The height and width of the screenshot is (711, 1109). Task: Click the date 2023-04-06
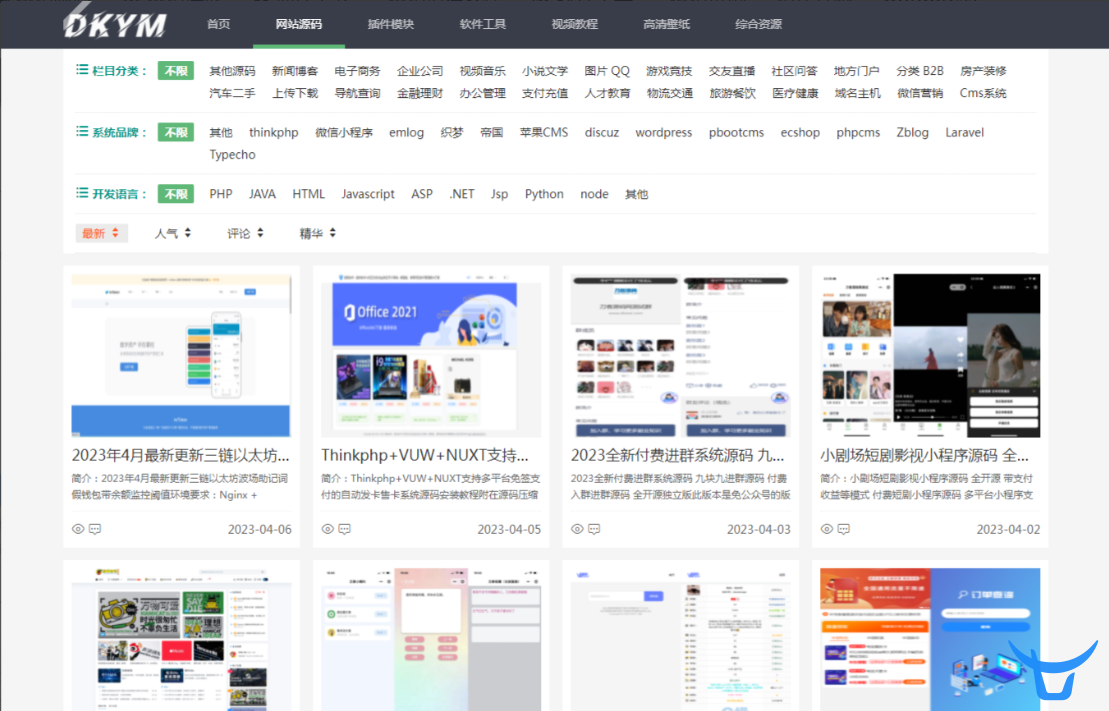pyautogui.click(x=260, y=529)
